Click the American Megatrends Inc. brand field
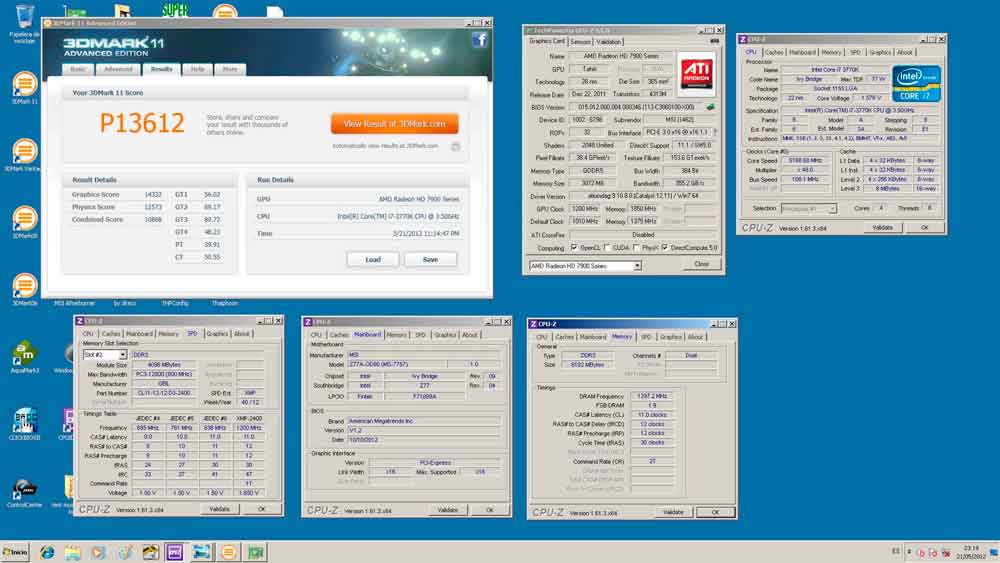Image resolution: width=1000 pixels, height=563 pixels. pos(423,421)
